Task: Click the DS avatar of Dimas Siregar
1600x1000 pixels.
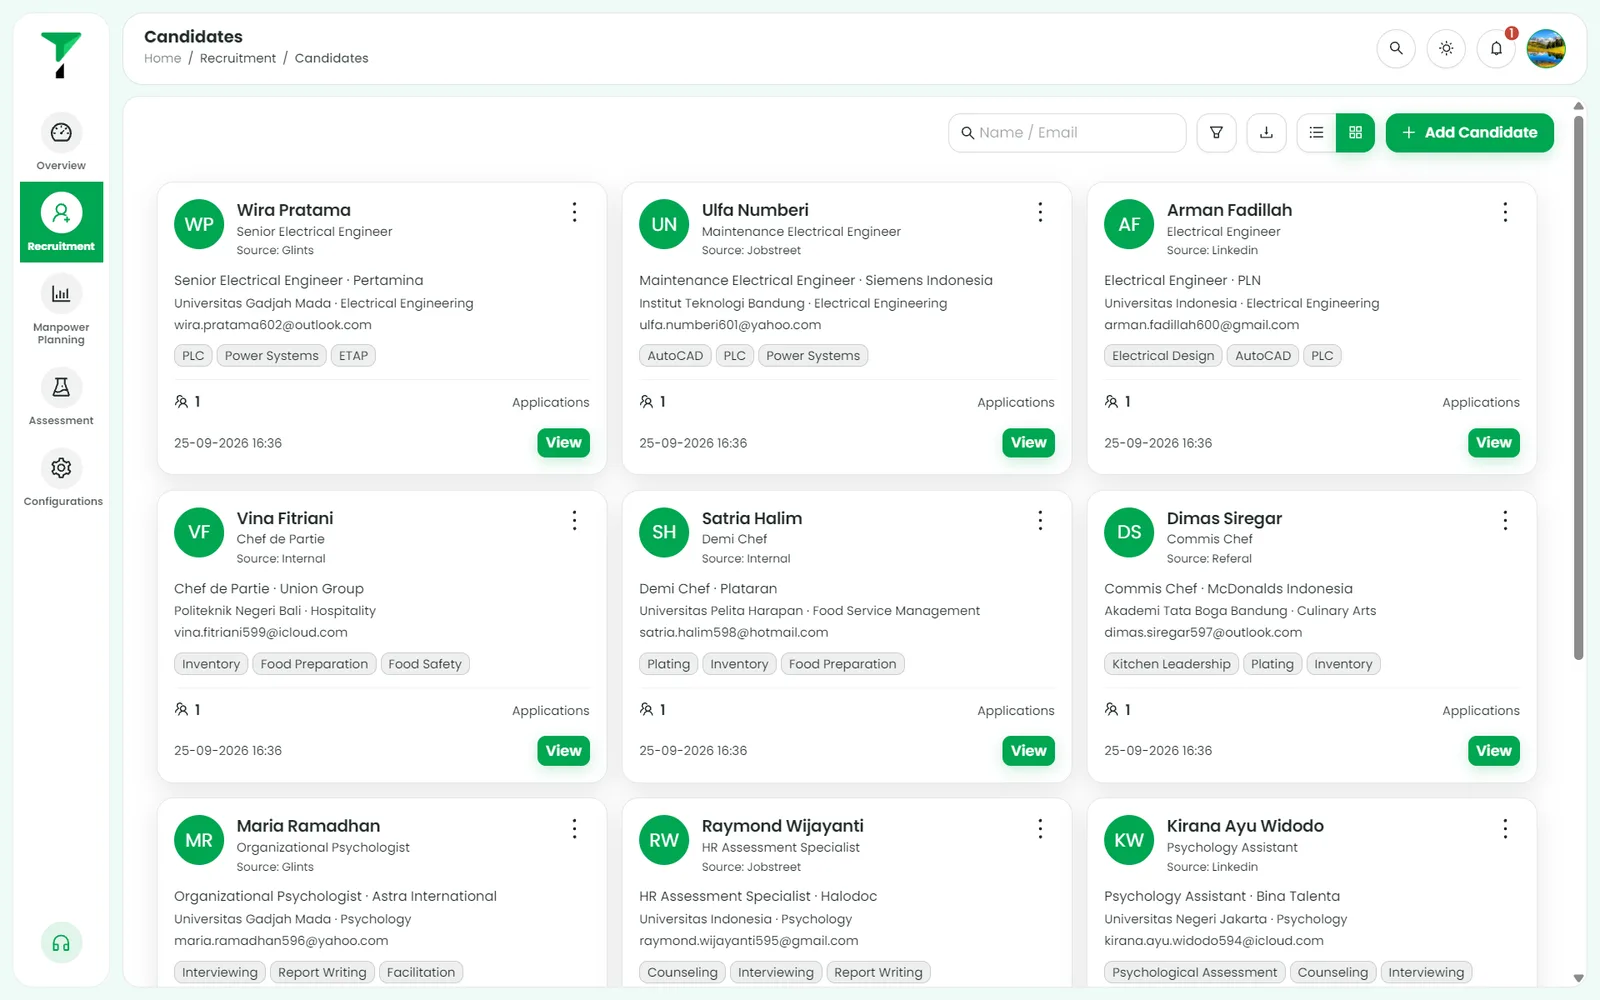Action: click(1129, 532)
